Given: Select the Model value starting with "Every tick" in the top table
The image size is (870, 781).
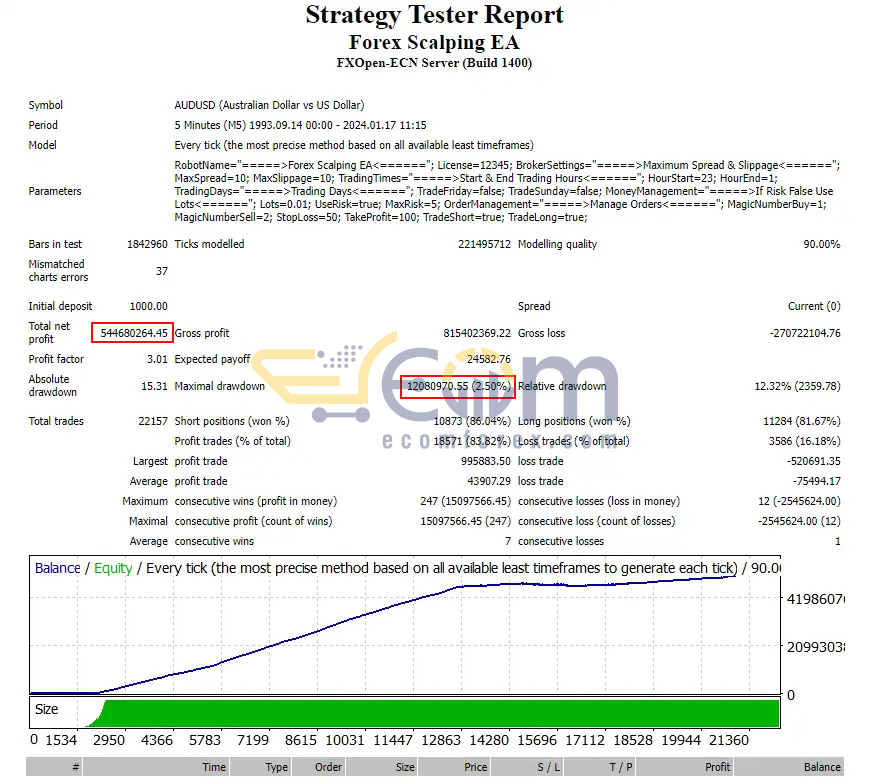Looking at the screenshot, I should coord(354,145).
